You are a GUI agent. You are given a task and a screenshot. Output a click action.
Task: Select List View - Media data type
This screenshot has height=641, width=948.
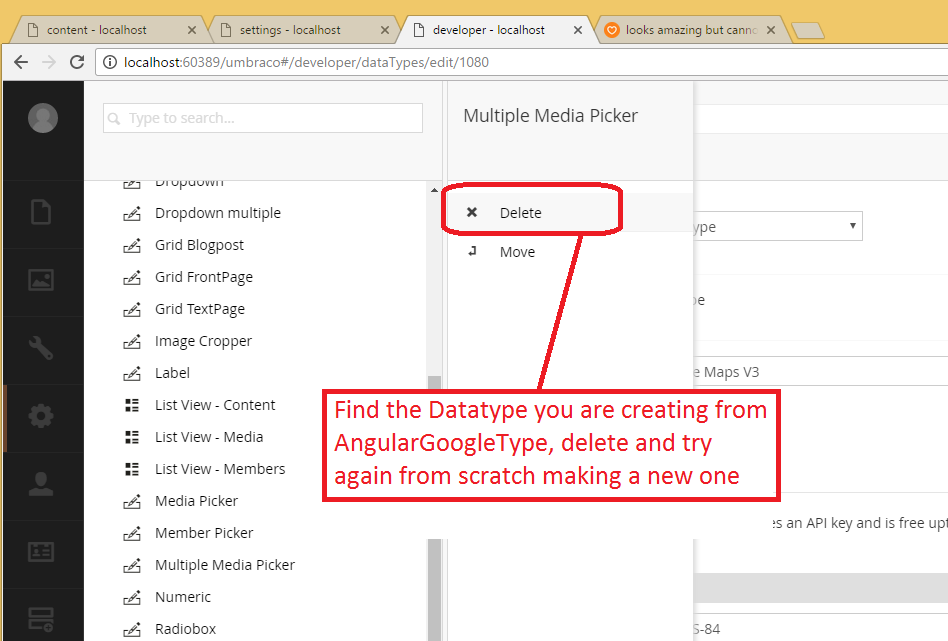coord(209,437)
